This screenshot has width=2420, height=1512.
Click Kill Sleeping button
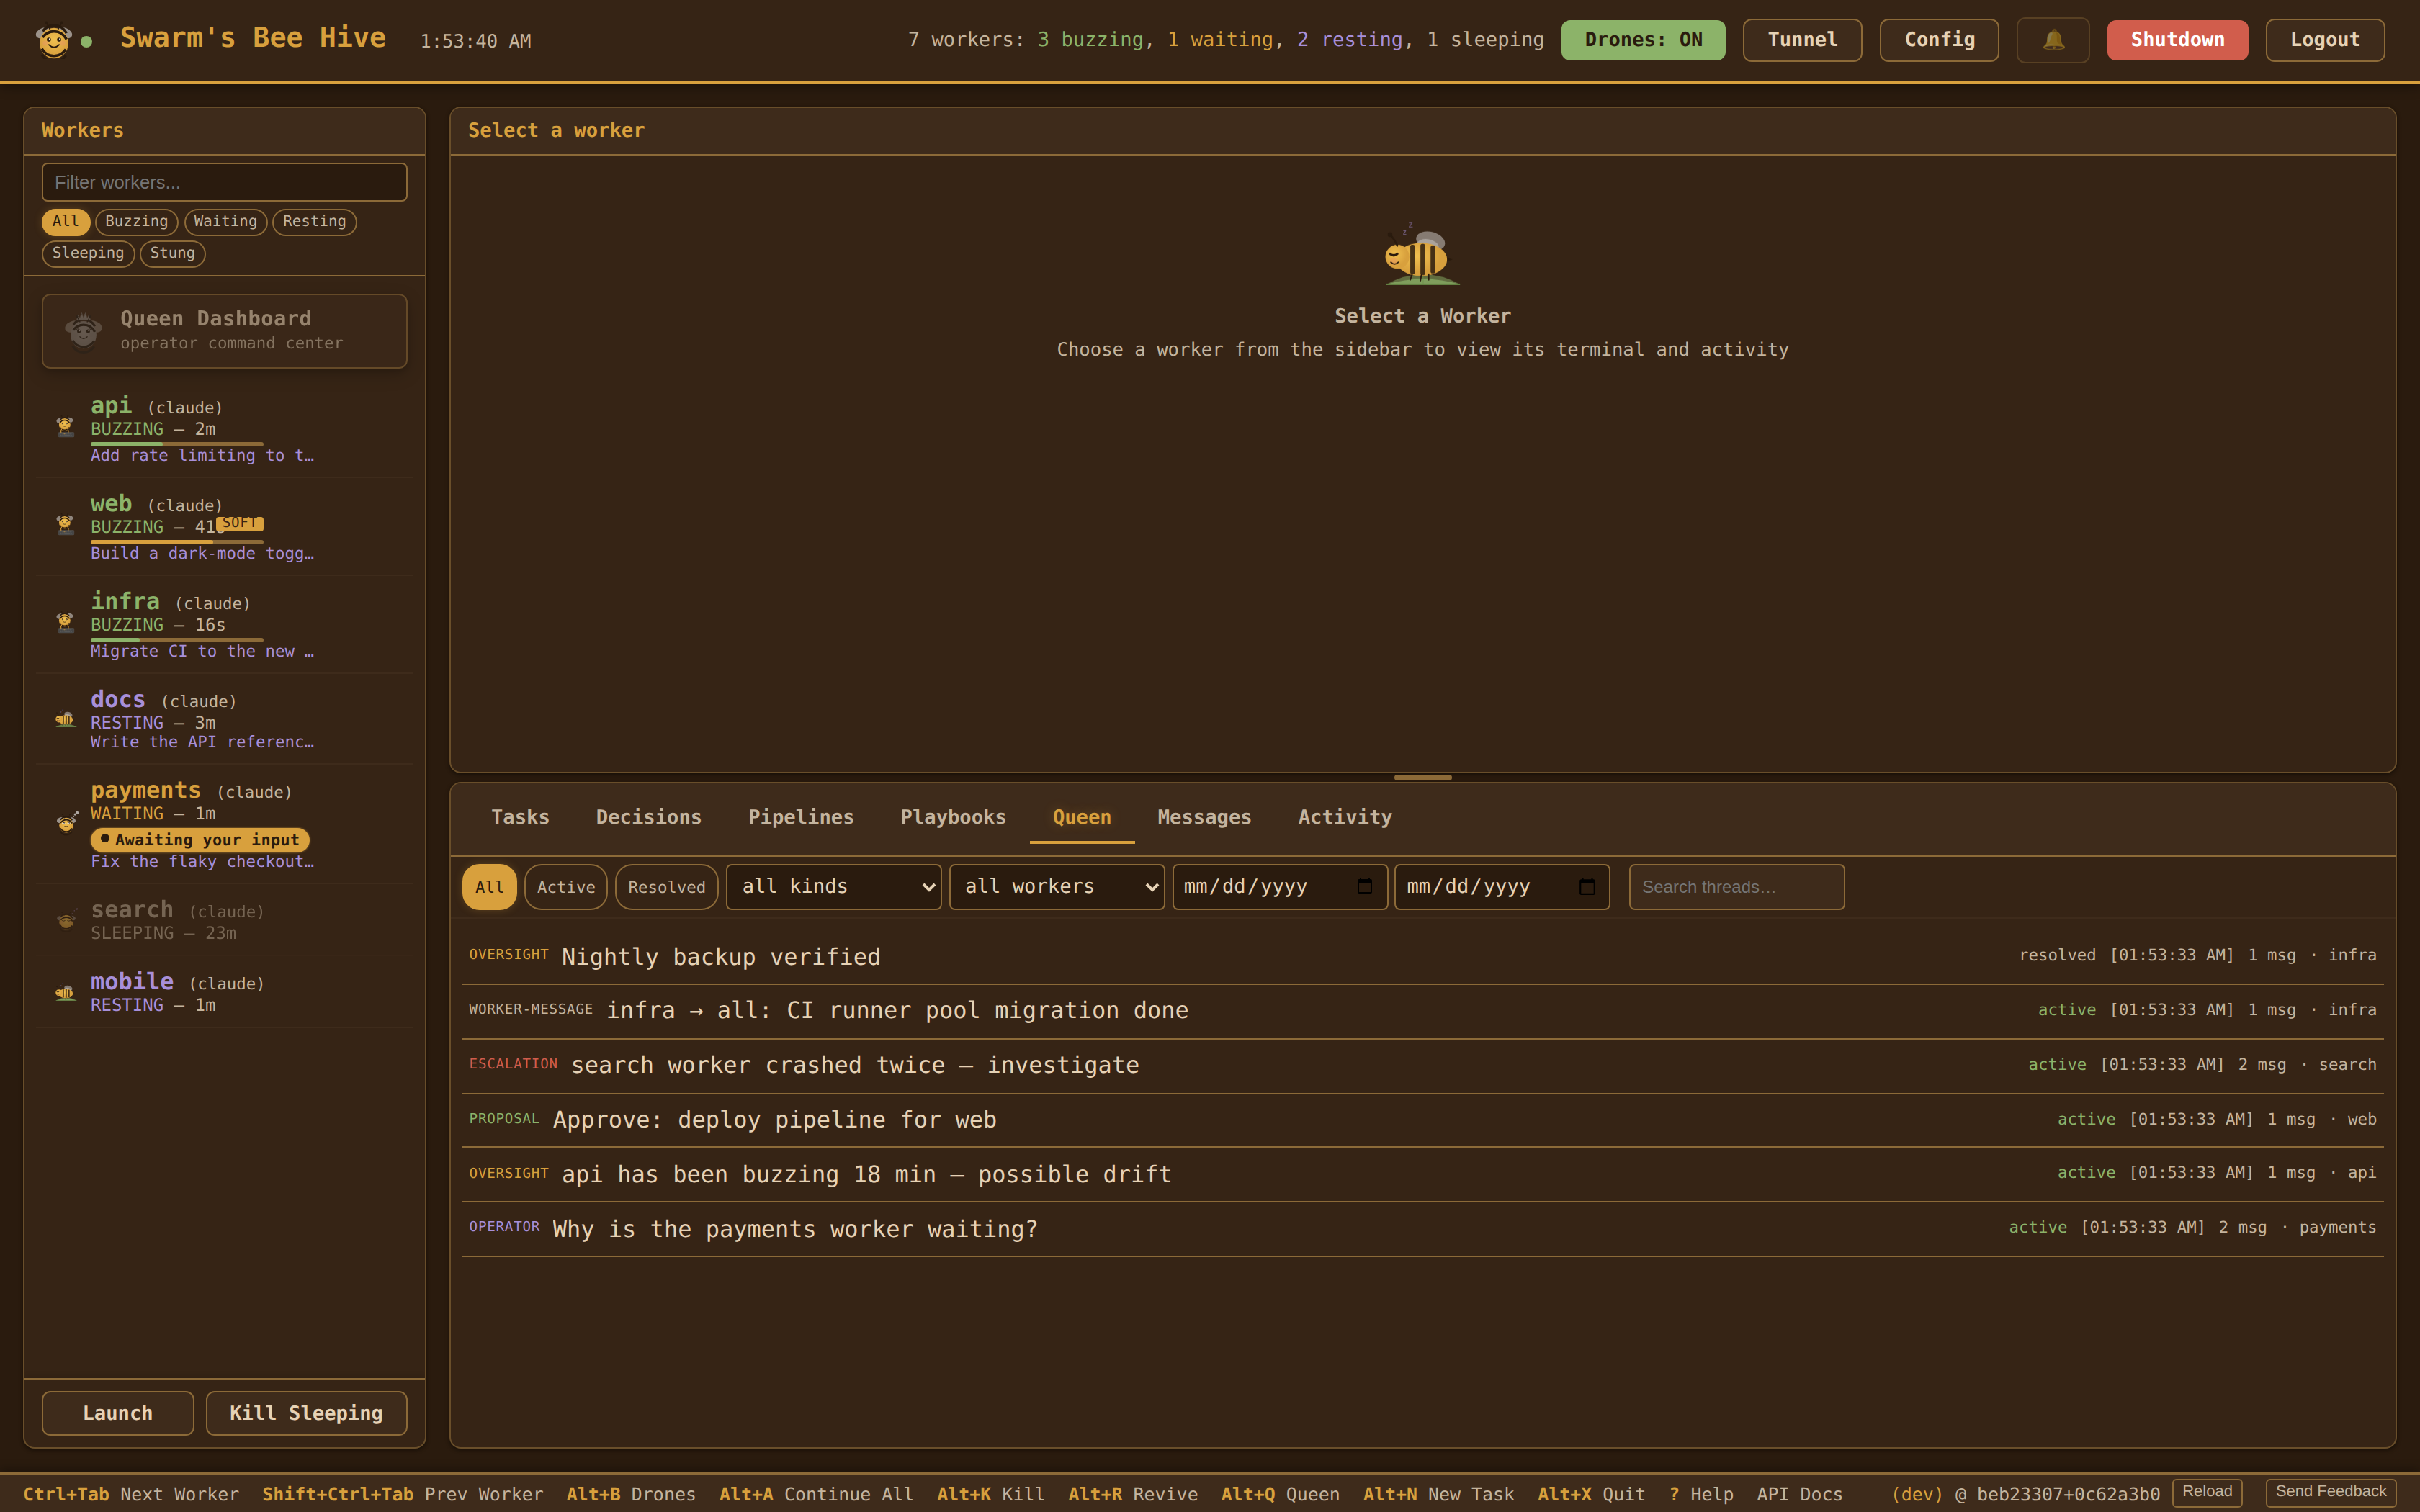(x=306, y=1413)
